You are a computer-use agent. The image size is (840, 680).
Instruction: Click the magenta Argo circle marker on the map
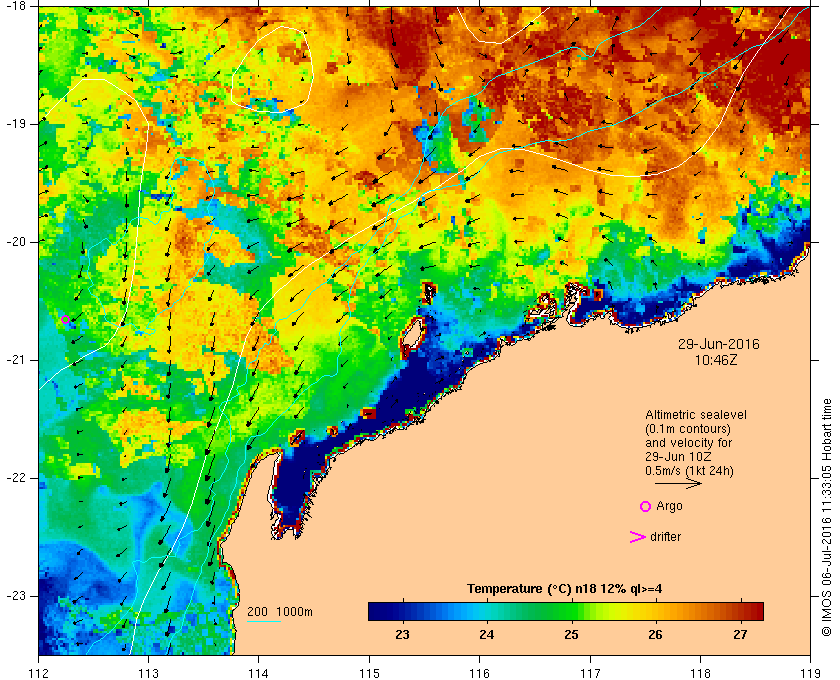[x=65, y=320]
